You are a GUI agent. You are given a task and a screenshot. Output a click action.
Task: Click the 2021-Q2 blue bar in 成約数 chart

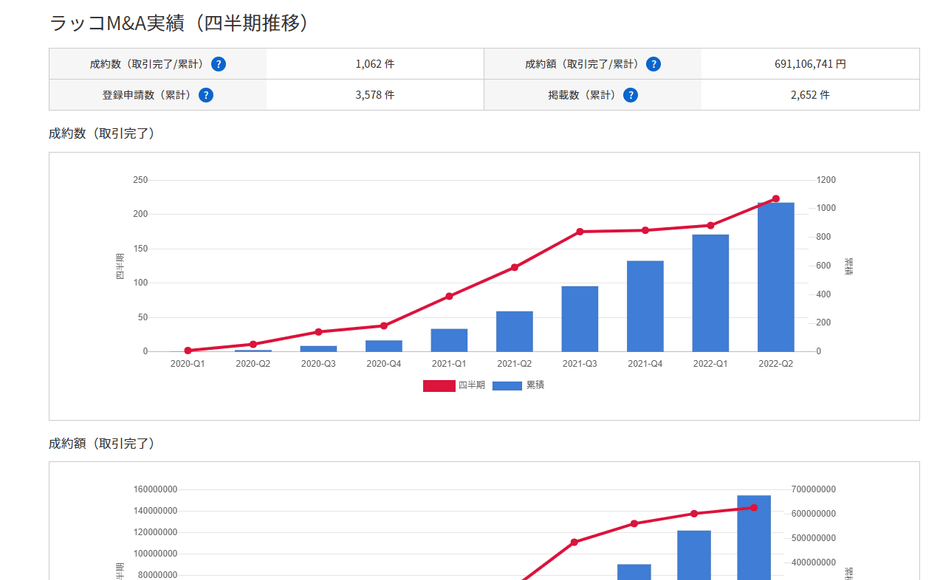tap(514, 331)
